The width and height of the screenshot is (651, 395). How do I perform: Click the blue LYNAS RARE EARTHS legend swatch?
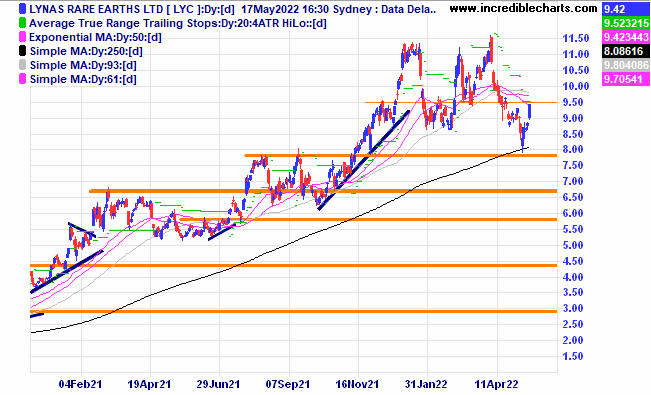[x=22, y=9]
